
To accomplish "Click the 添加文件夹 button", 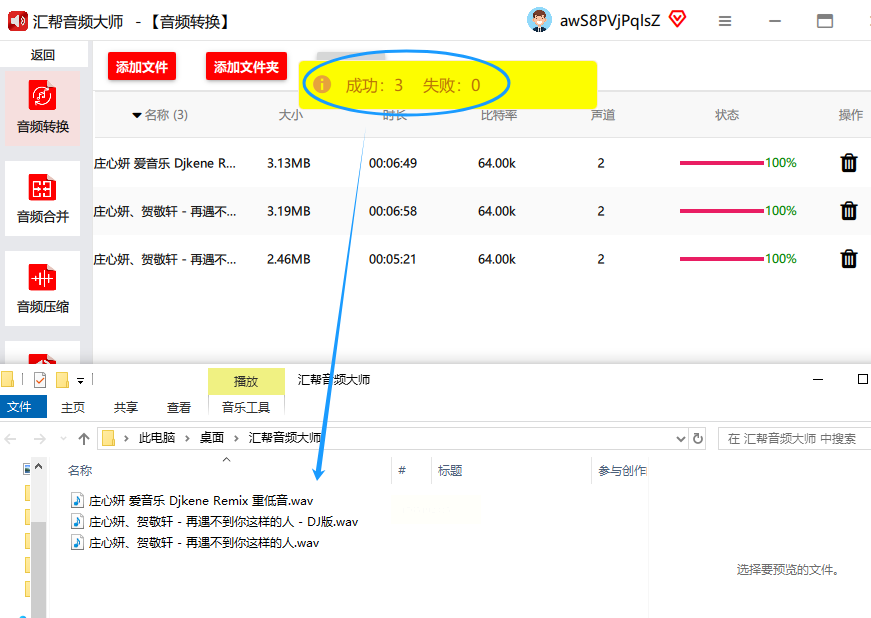I will click(x=246, y=67).
